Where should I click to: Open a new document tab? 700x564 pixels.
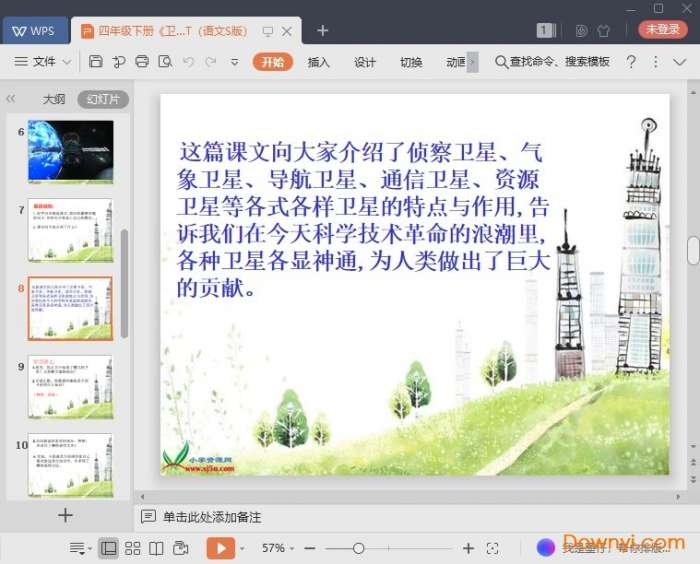point(322,31)
